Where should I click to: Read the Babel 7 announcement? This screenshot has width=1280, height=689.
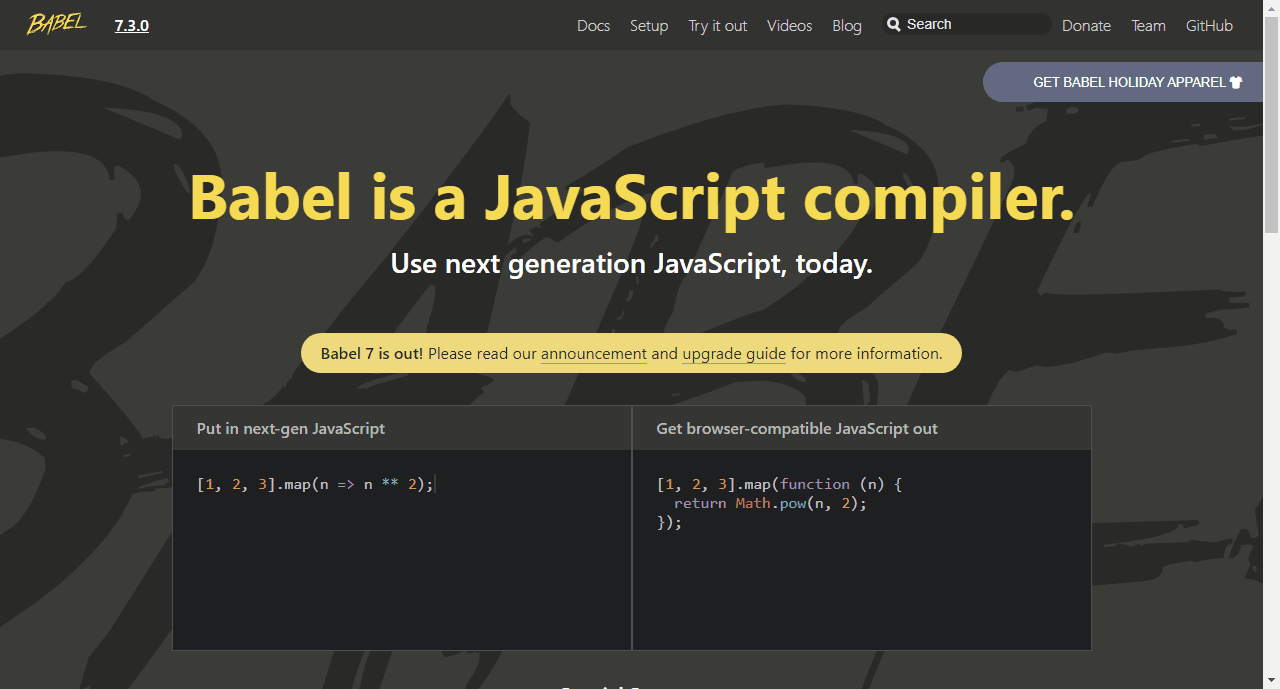coord(593,353)
